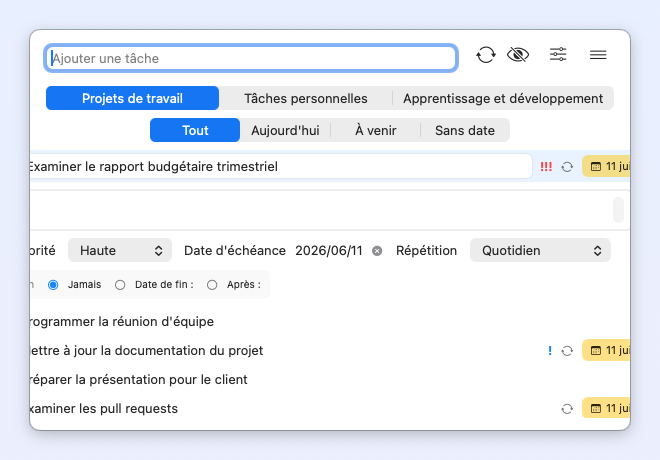This screenshot has width=660, height=460.
Task: Click the repeat icon on the budget report task
Action: pyautogui.click(x=567, y=167)
